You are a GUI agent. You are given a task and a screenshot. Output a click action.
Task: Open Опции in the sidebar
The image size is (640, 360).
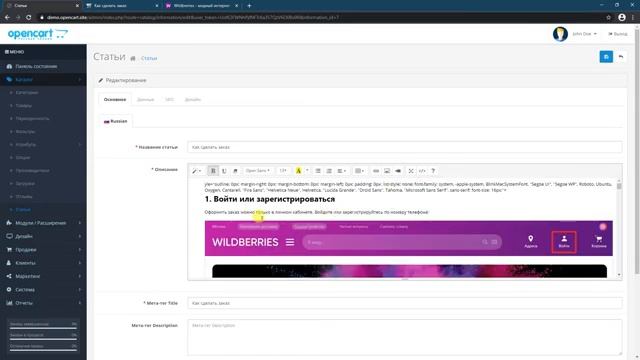click(43, 158)
